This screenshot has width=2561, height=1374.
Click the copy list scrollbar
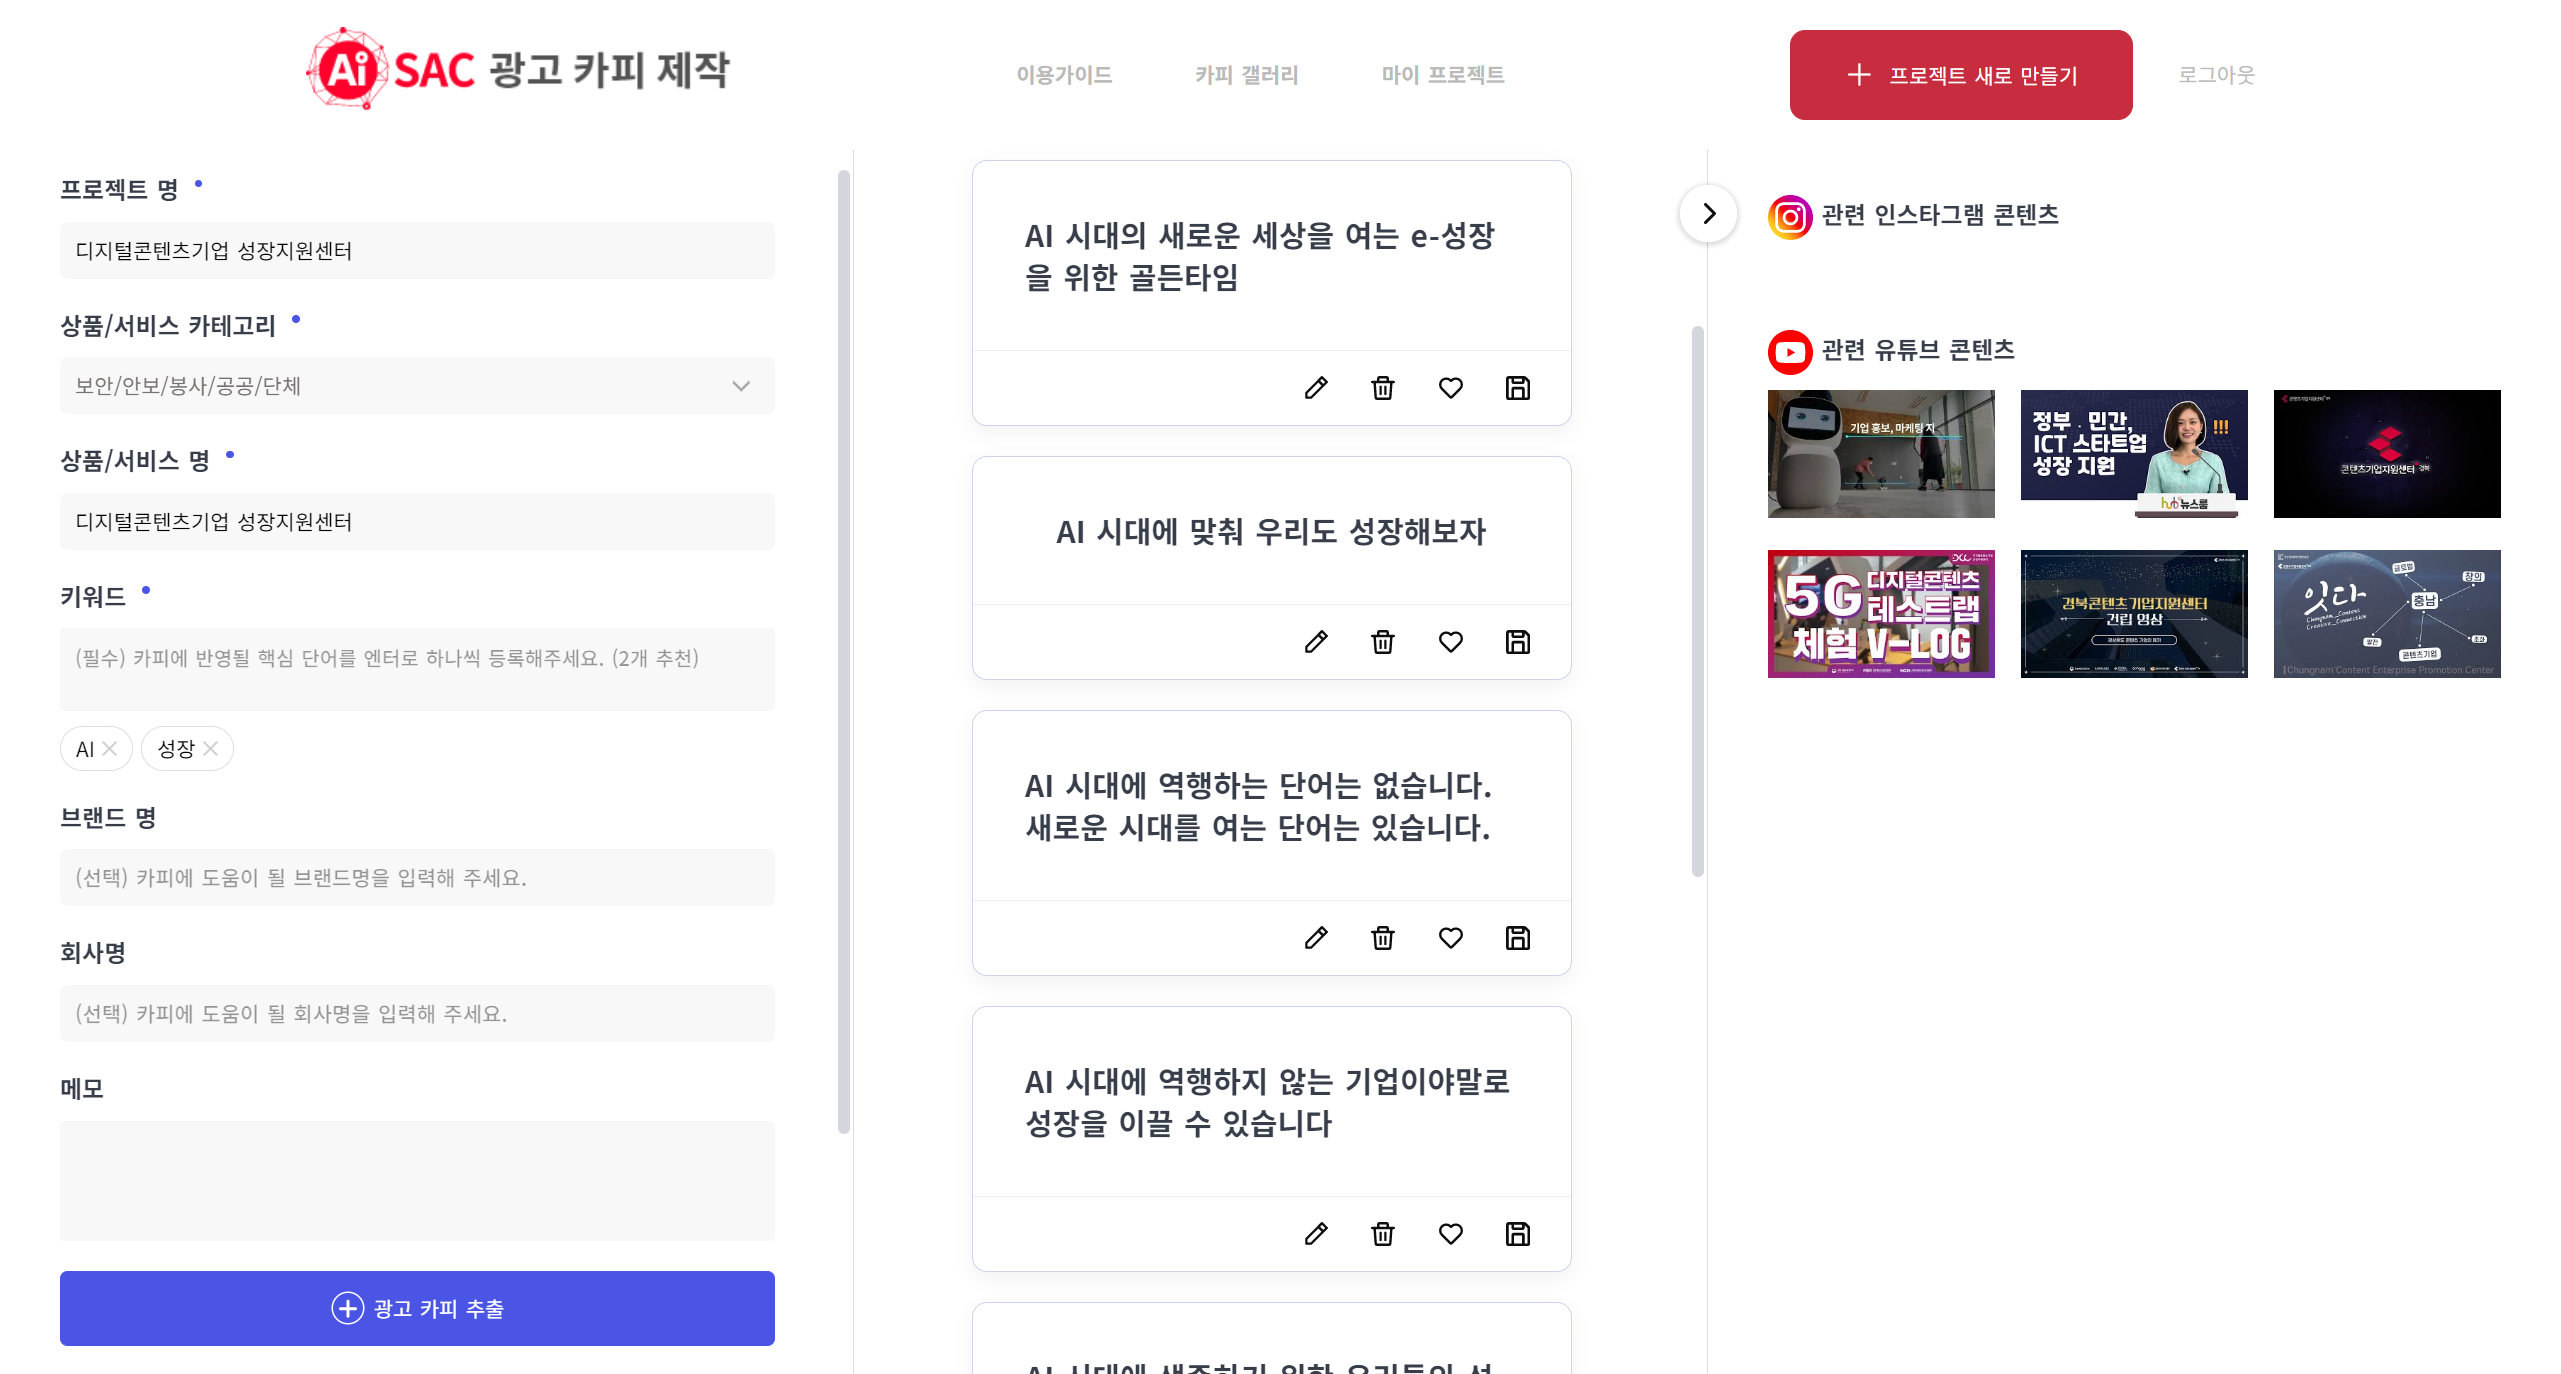pos(1697,601)
